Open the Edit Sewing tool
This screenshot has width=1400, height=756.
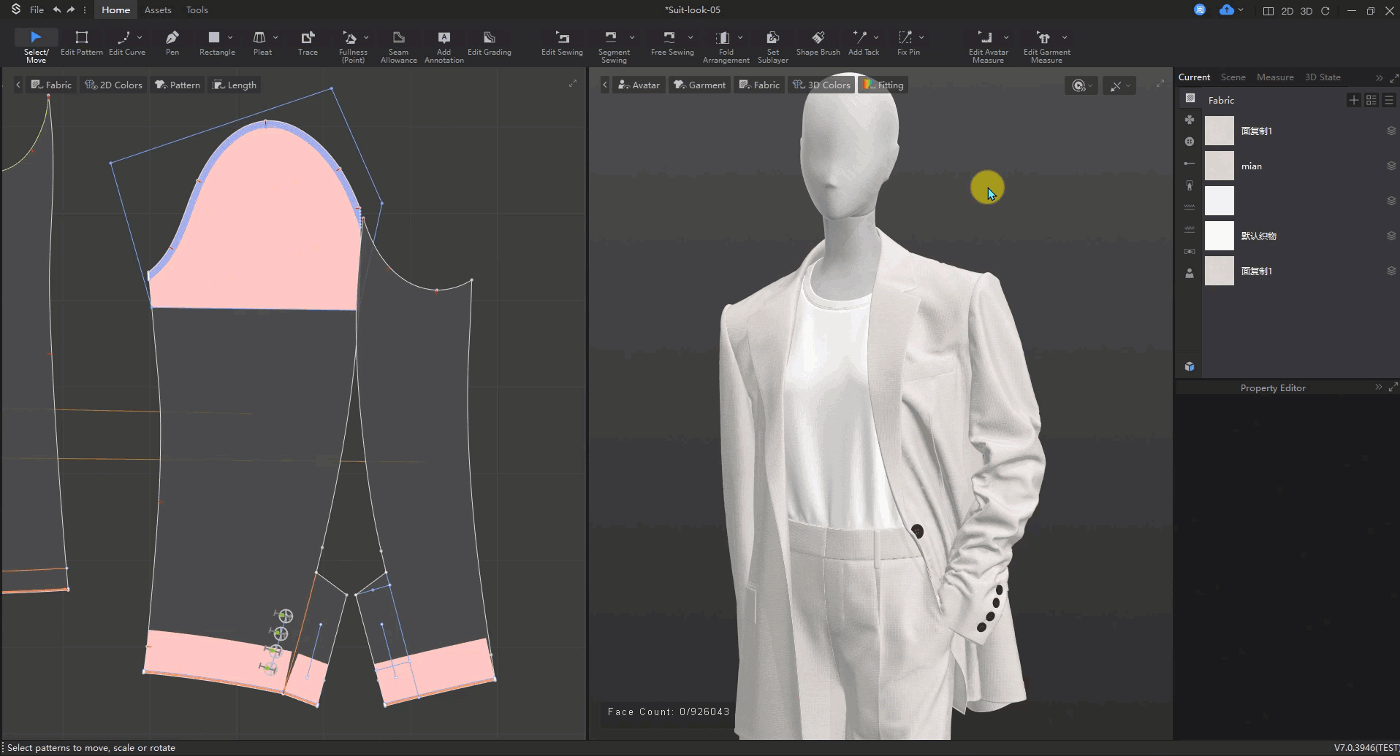(561, 42)
